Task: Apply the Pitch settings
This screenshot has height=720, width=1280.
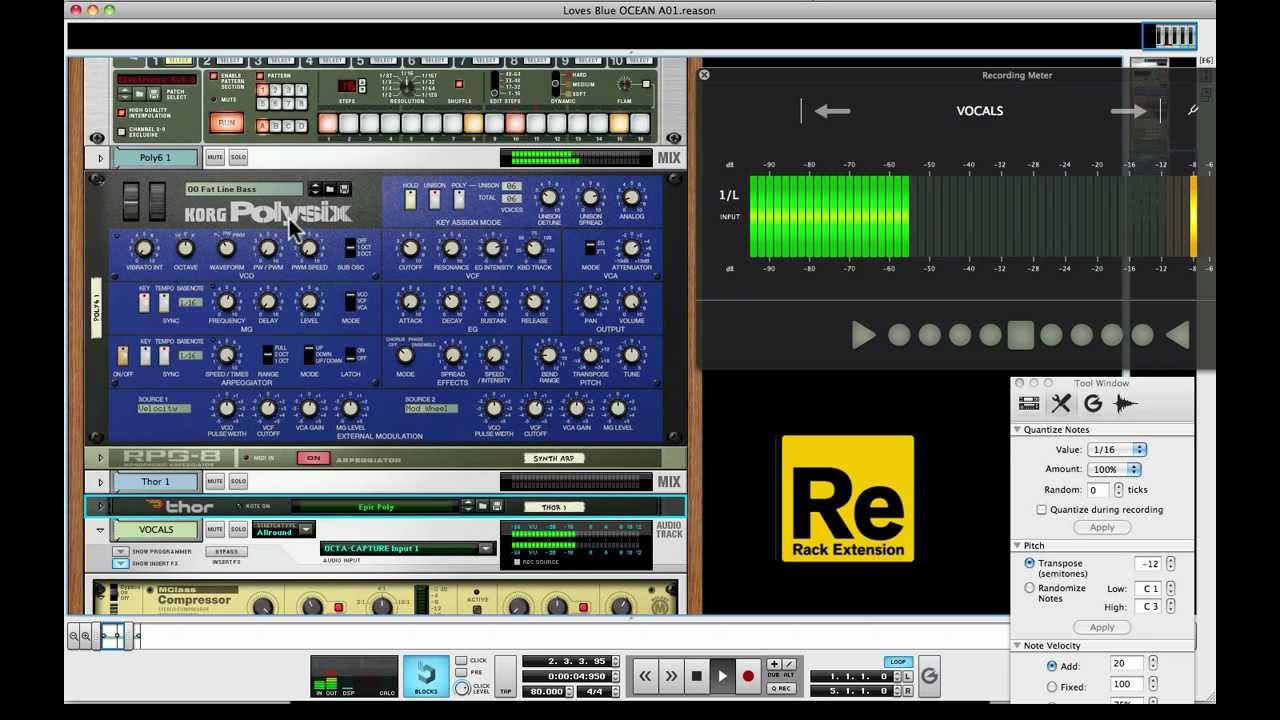Action: click(x=1102, y=628)
